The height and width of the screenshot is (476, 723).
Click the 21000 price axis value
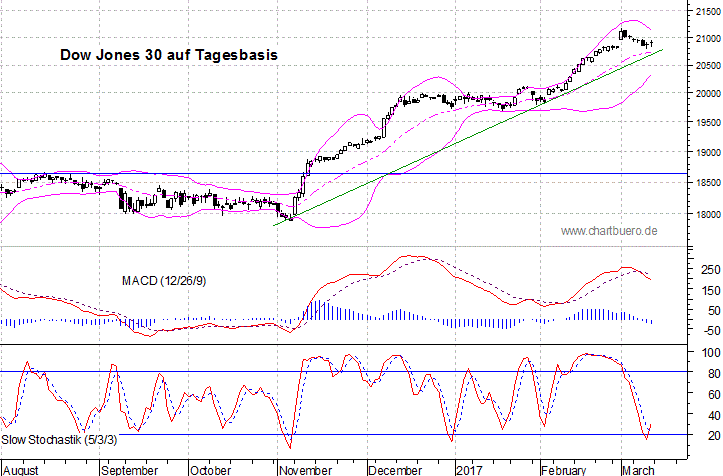click(708, 38)
